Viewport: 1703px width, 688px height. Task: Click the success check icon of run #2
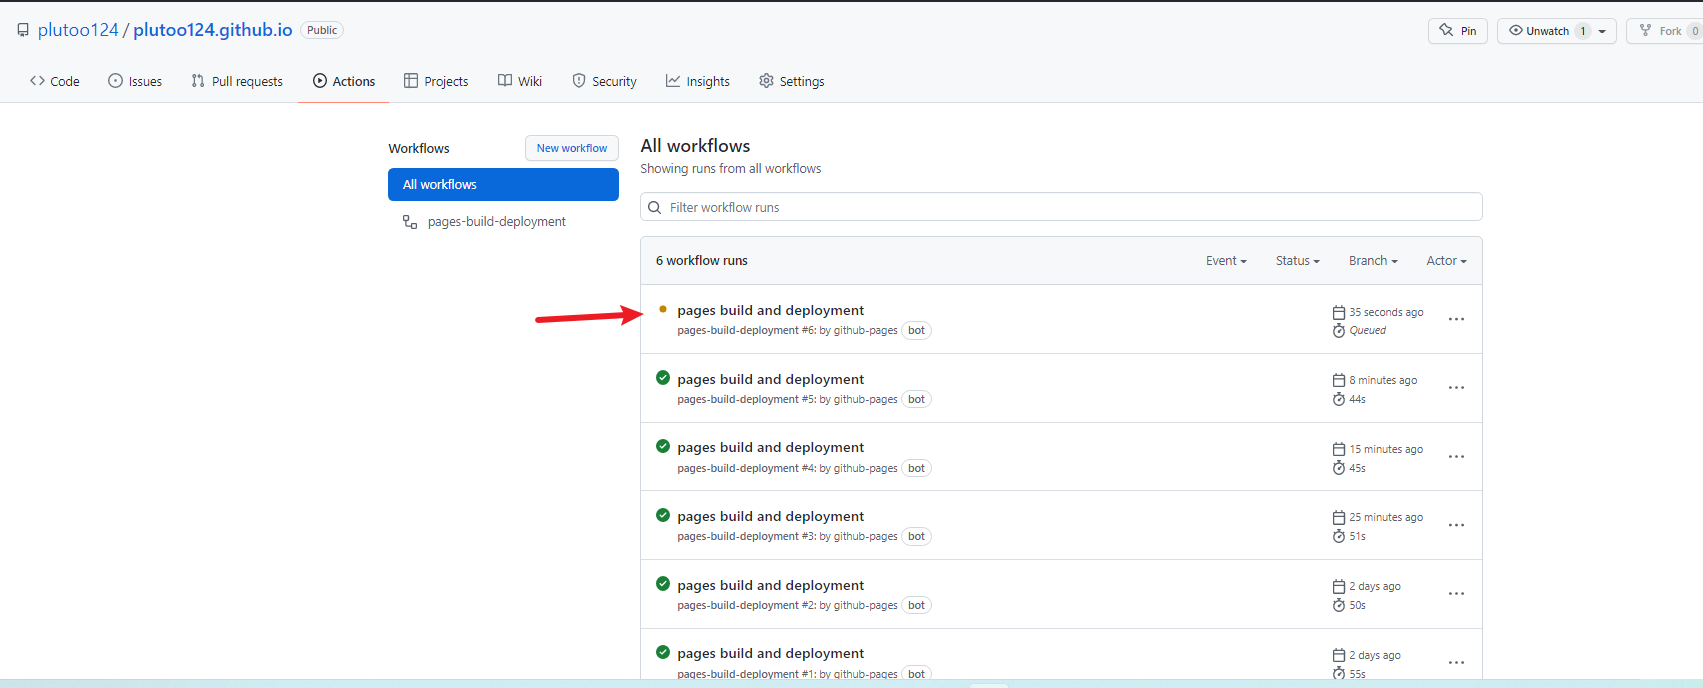(x=663, y=584)
